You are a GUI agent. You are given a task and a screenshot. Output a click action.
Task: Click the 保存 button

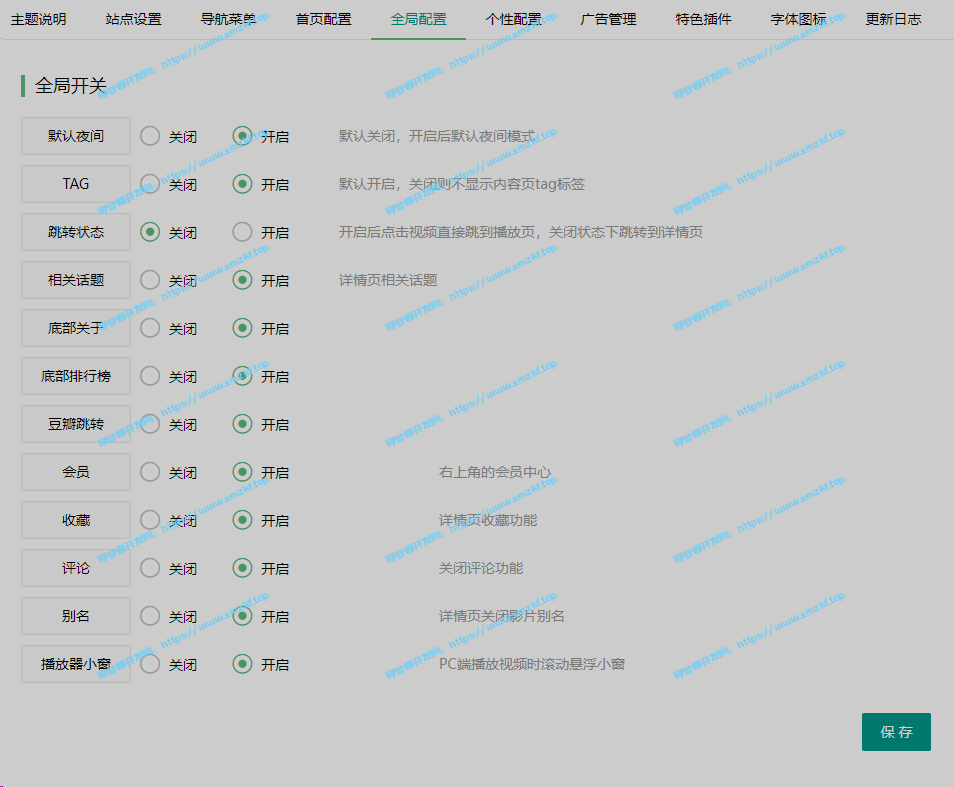[896, 732]
